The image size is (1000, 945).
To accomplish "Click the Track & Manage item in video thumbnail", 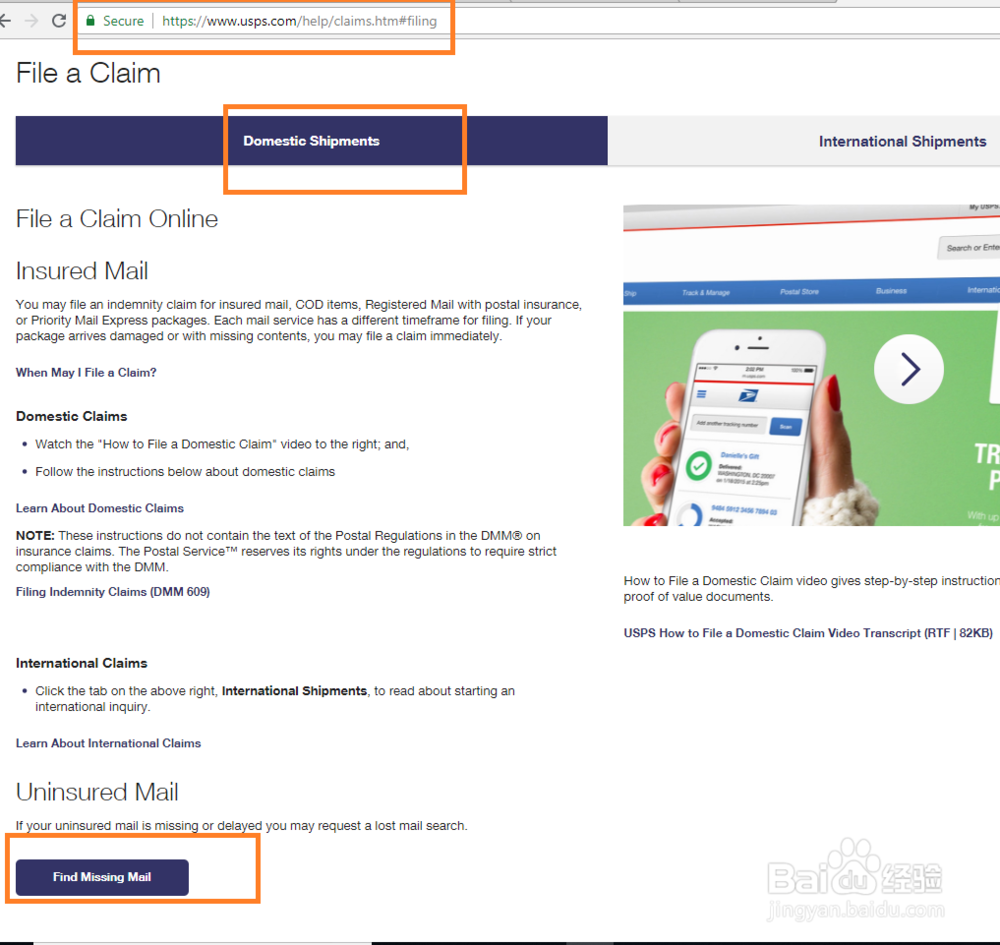I will [706, 293].
